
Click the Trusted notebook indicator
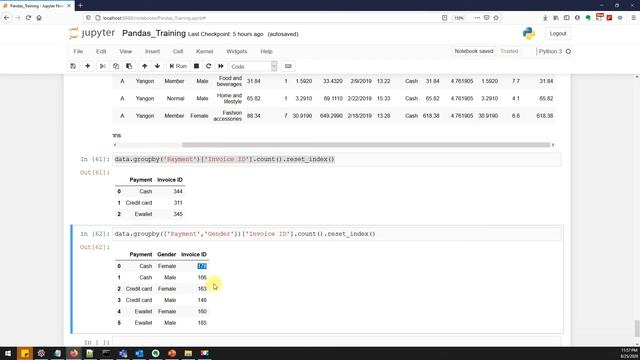click(x=509, y=51)
